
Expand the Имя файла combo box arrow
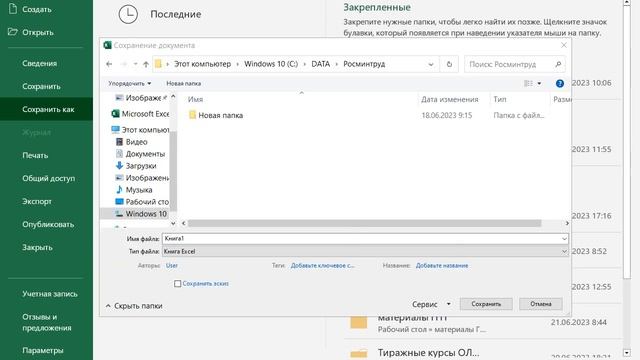[564, 239]
